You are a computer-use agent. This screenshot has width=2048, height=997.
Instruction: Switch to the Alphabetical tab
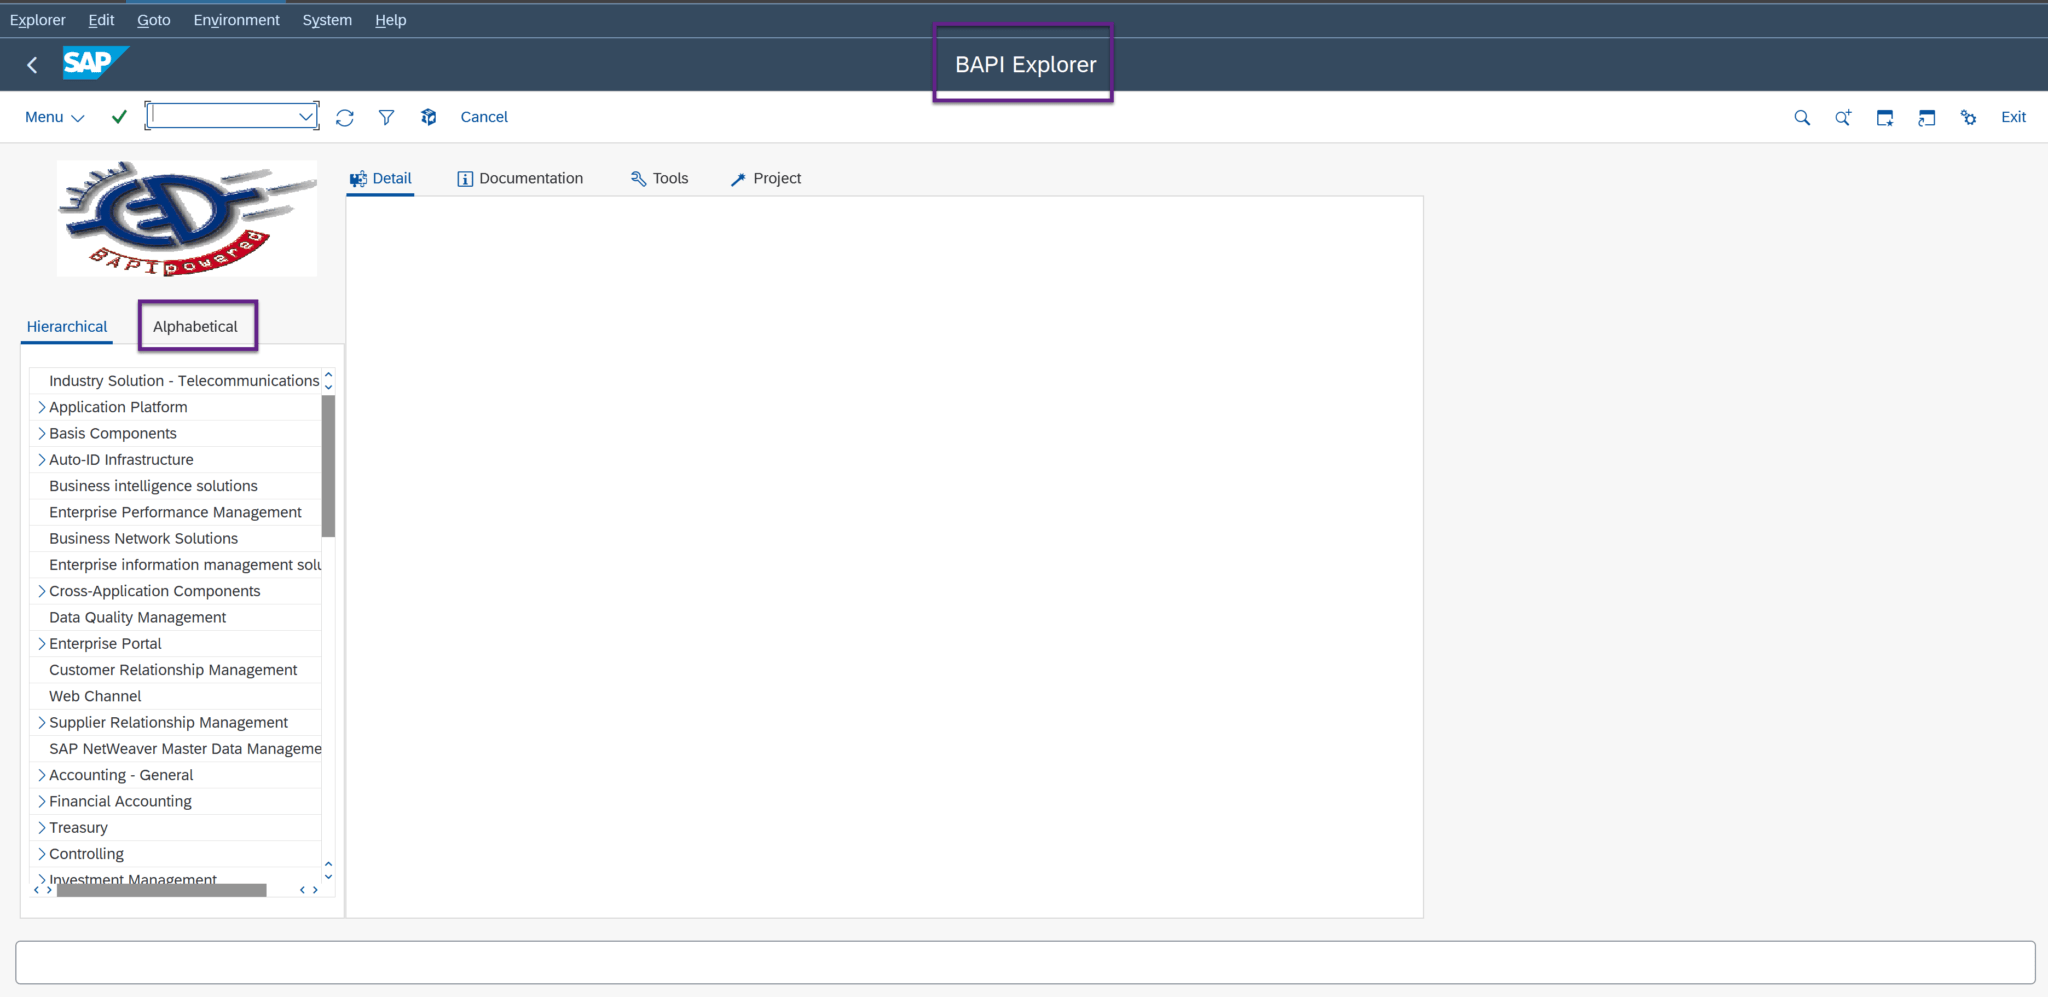tap(196, 326)
